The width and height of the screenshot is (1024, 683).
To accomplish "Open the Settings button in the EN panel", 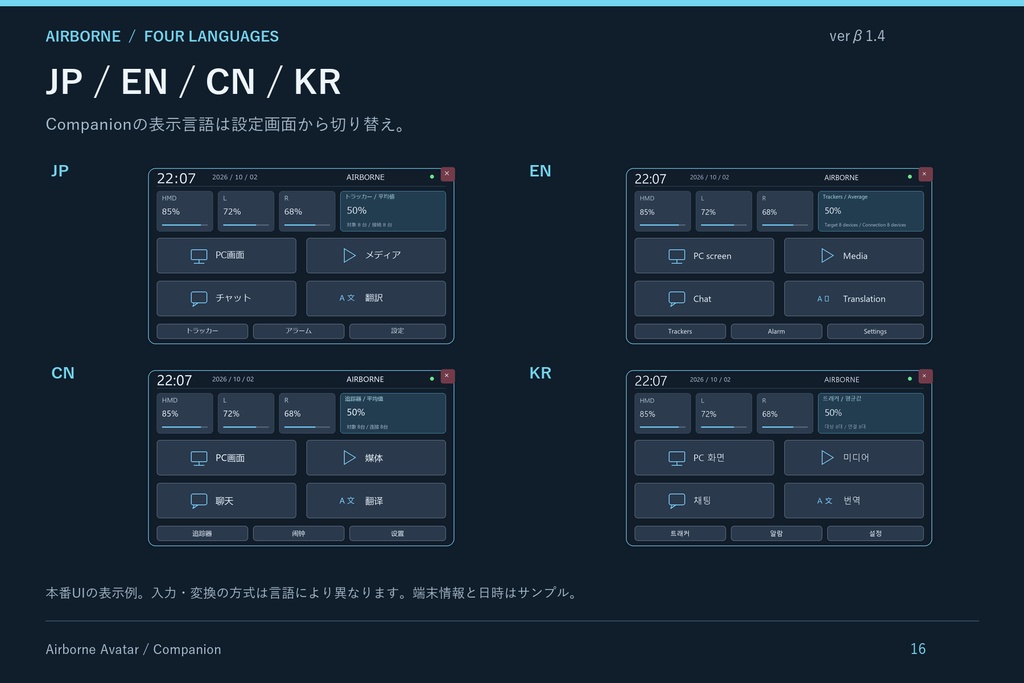I will coord(876,331).
